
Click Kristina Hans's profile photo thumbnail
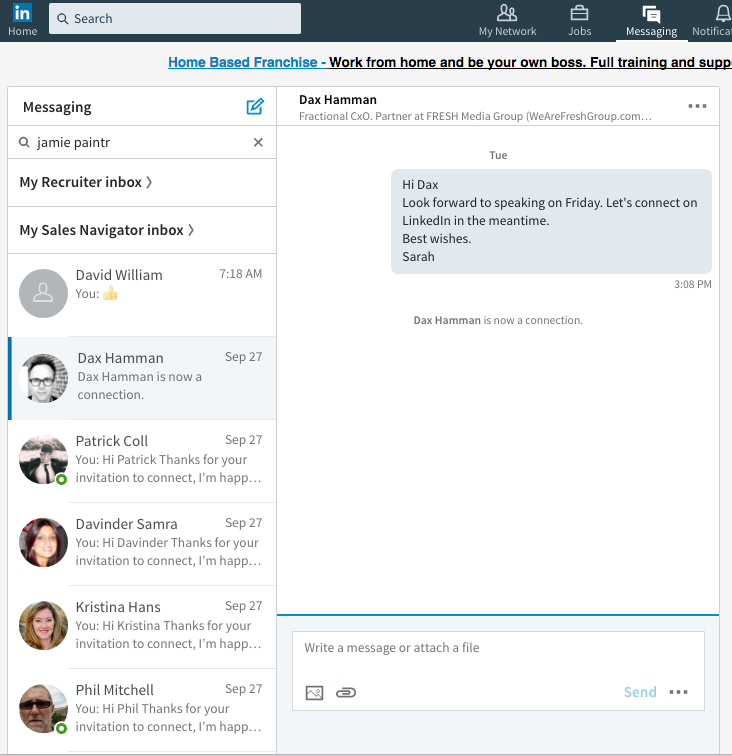(x=43, y=625)
